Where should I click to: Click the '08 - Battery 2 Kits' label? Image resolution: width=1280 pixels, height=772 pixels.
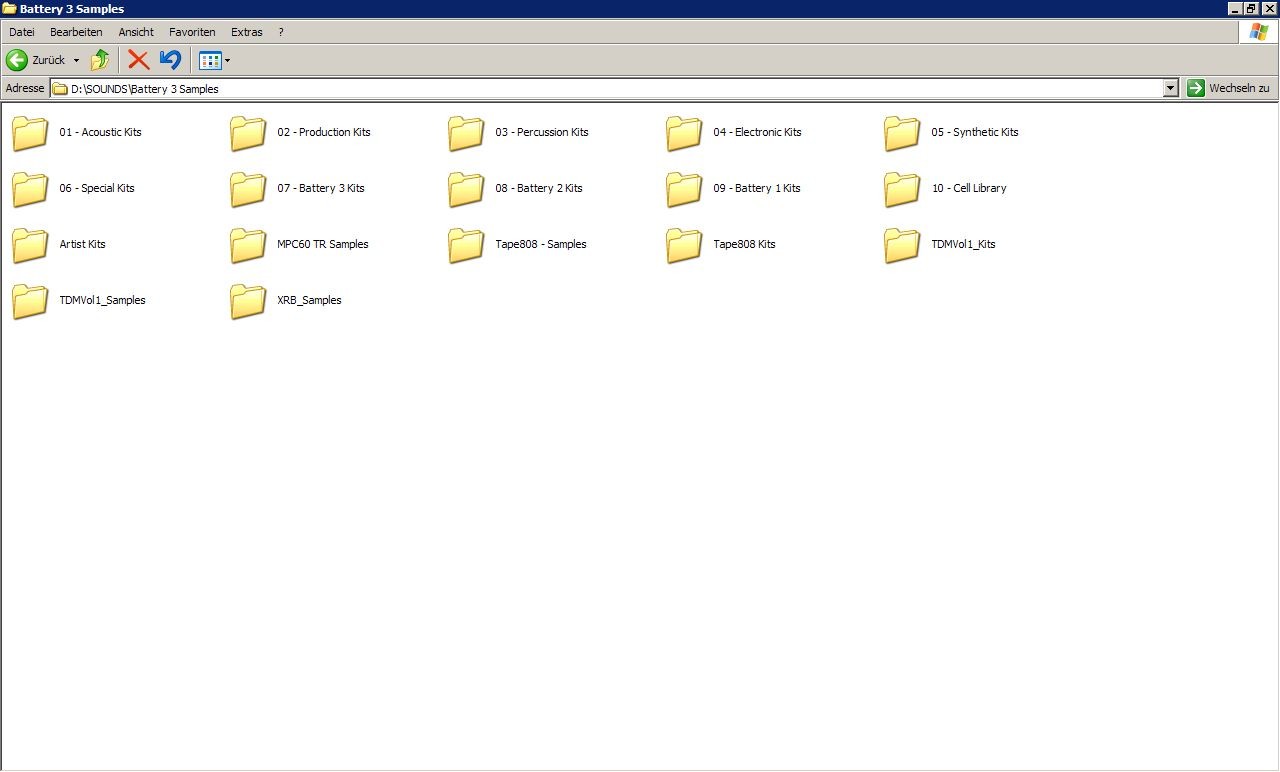point(539,188)
